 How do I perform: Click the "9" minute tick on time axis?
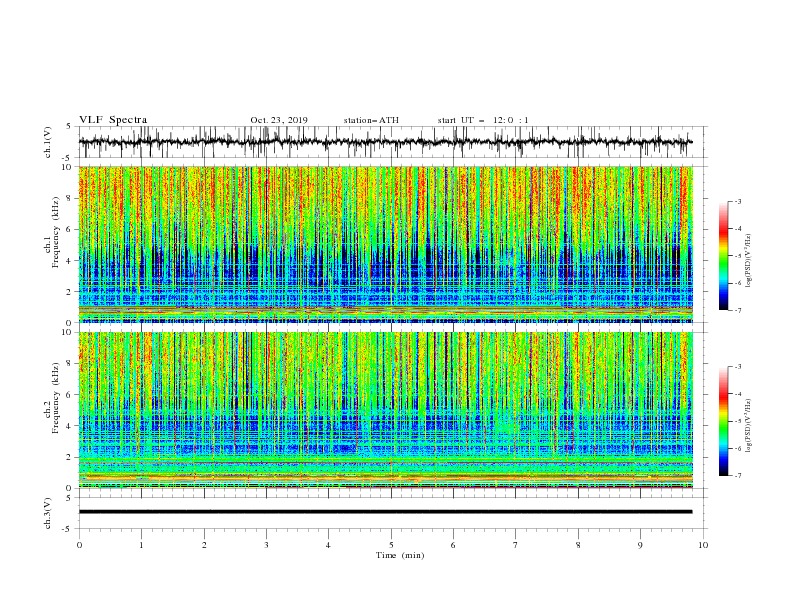pyautogui.click(x=640, y=545)
